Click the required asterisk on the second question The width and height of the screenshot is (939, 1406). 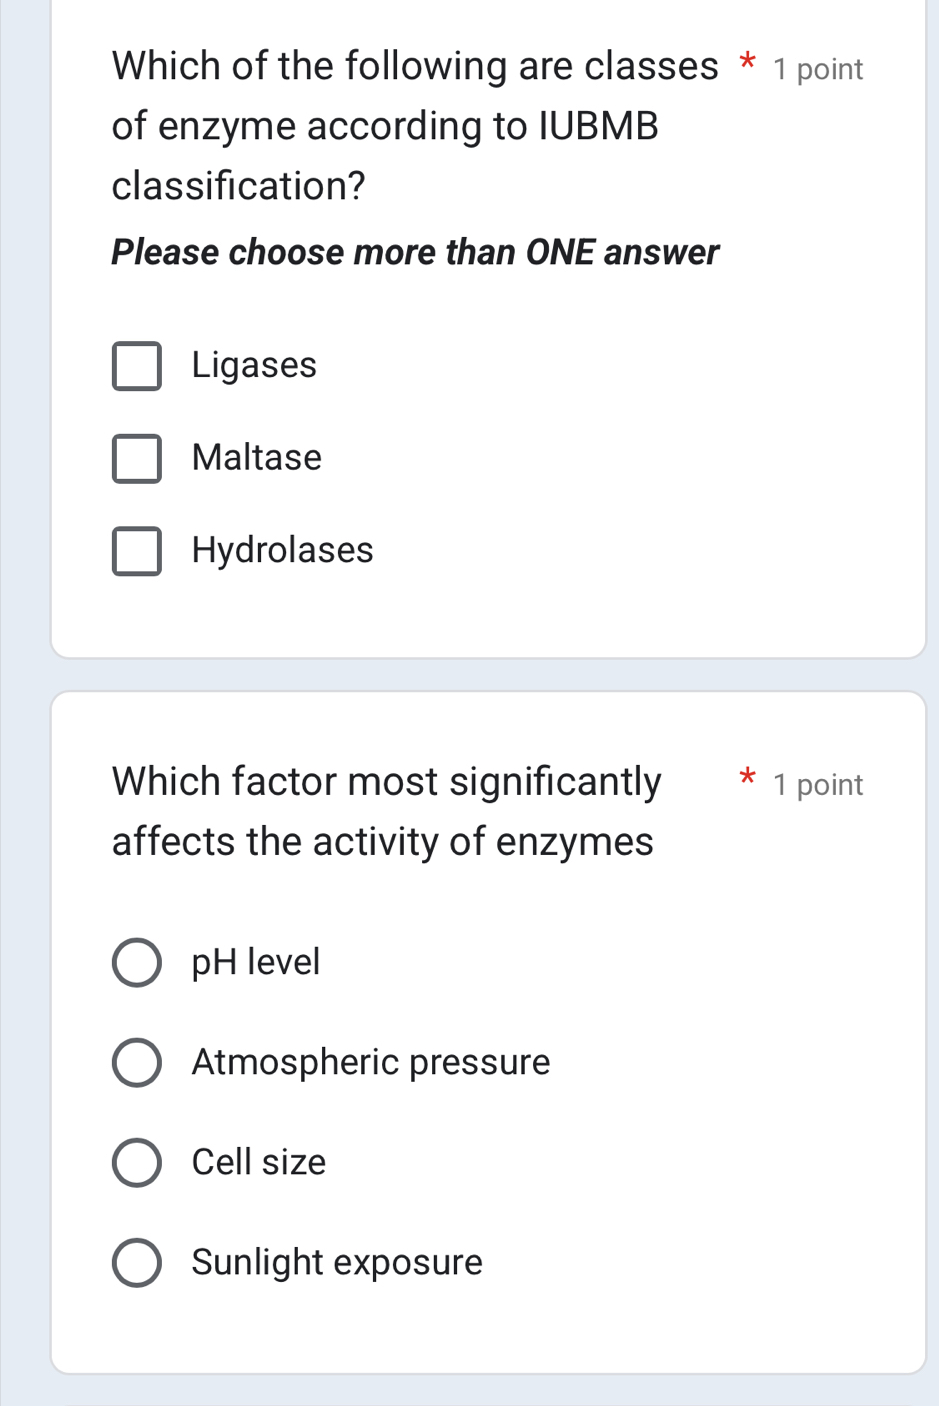[748, 781]
